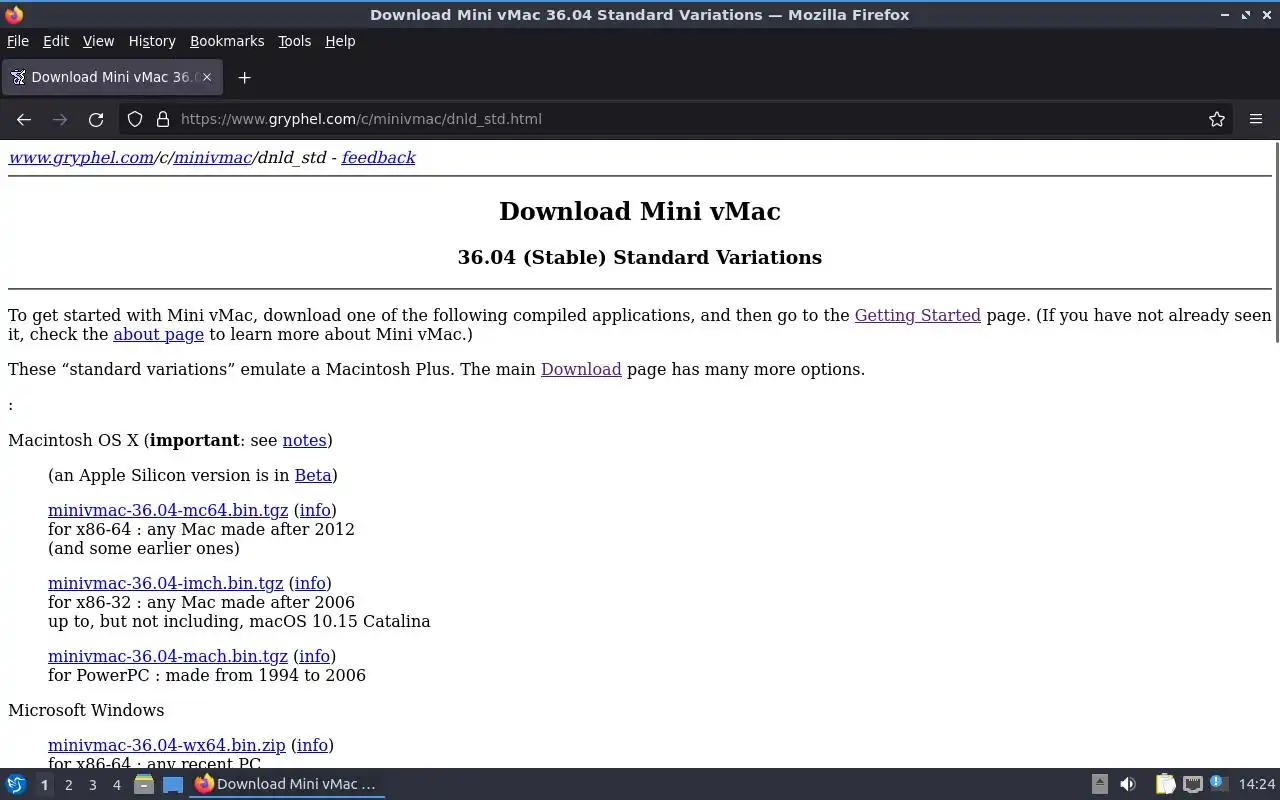
Task: Click the 'Download Mini vMac' heading
Action: (x=640, y=211)
